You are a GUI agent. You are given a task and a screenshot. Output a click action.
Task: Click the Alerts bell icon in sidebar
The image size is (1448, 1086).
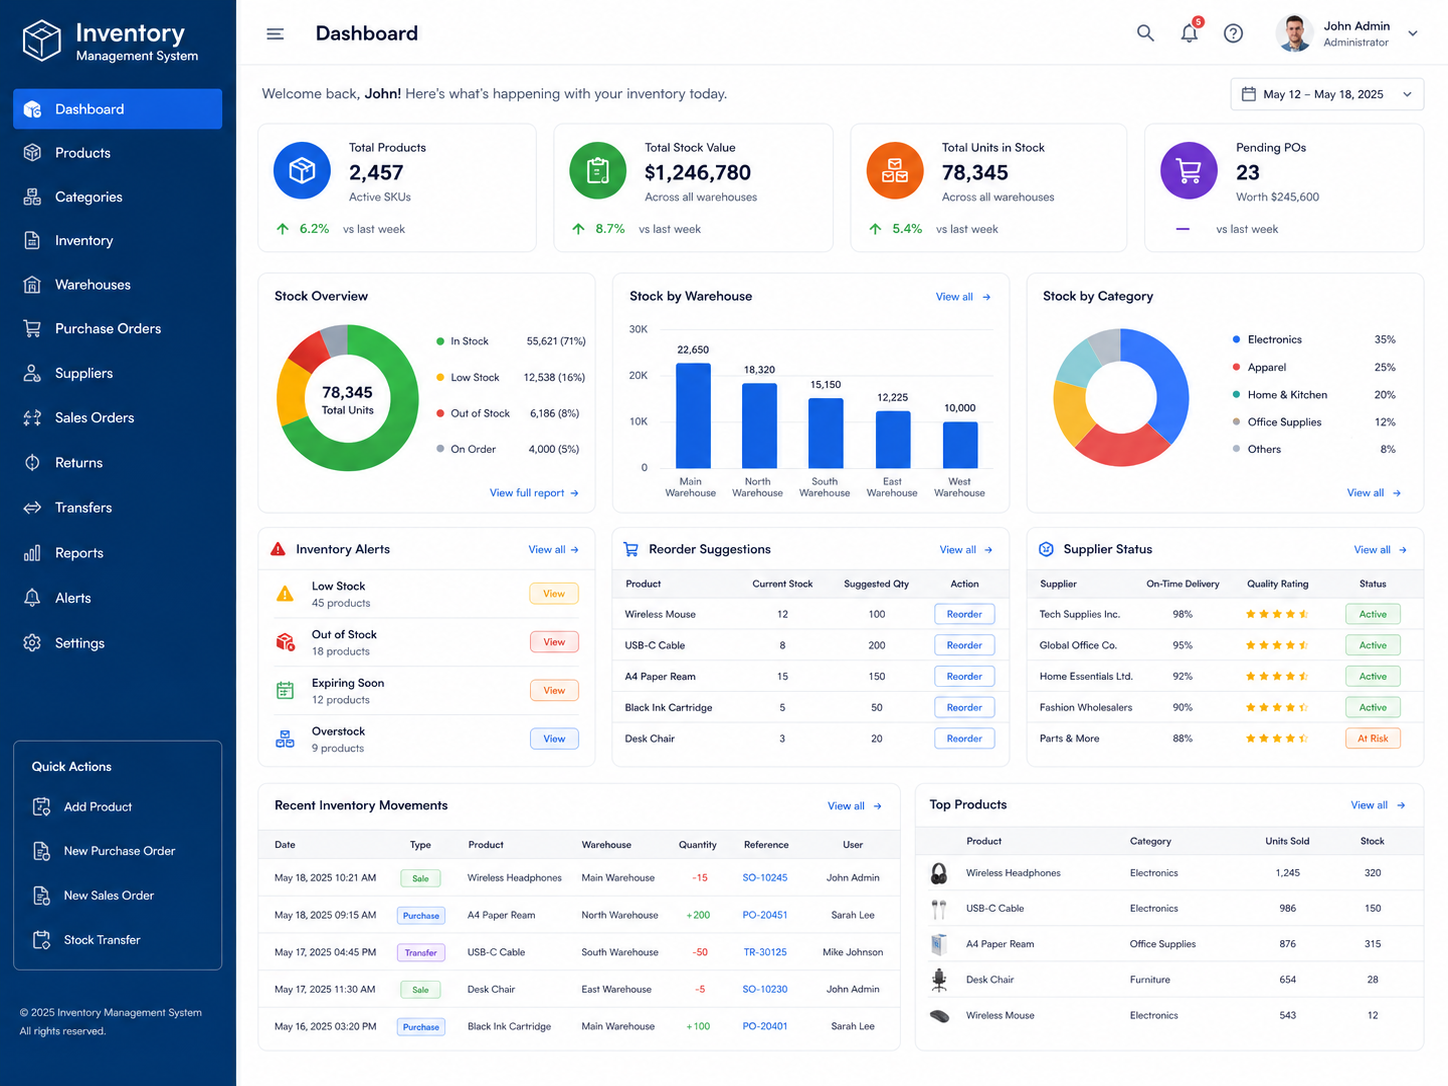(x=32, y=598)
